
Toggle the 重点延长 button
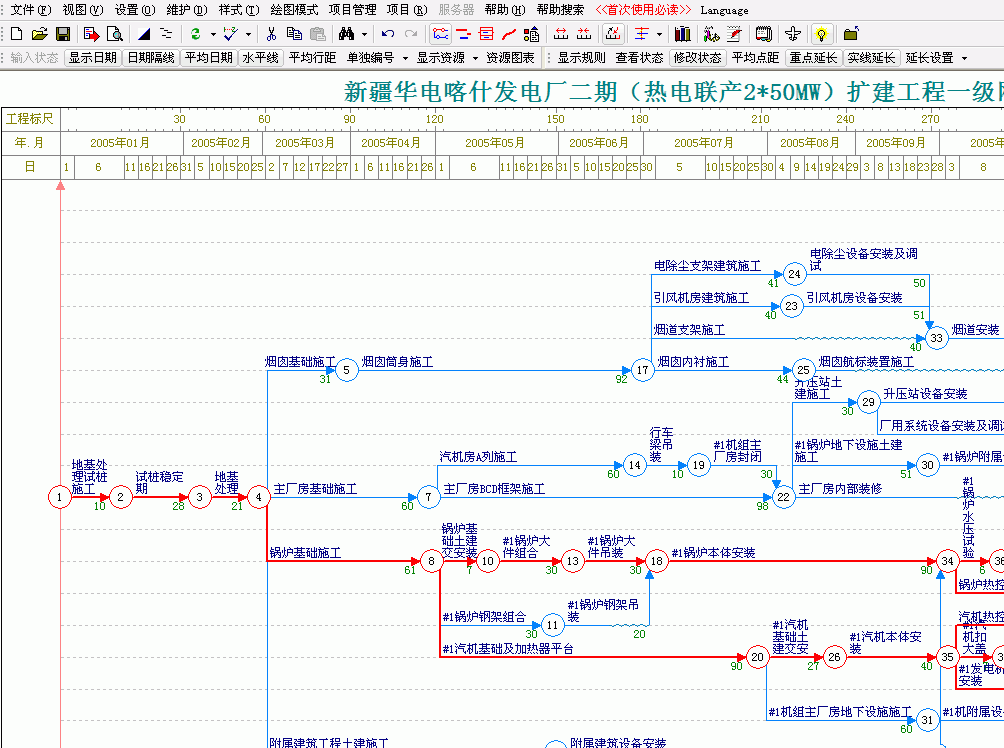[813, 58]
